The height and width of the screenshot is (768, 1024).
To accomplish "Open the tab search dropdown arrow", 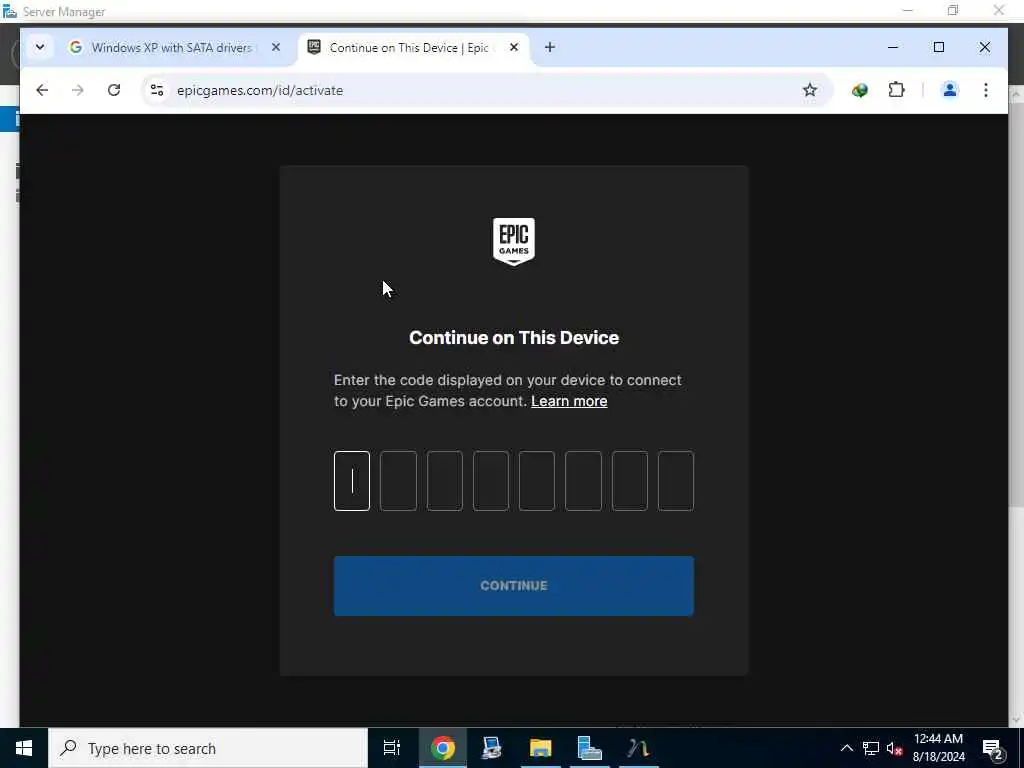I will 40,47.
